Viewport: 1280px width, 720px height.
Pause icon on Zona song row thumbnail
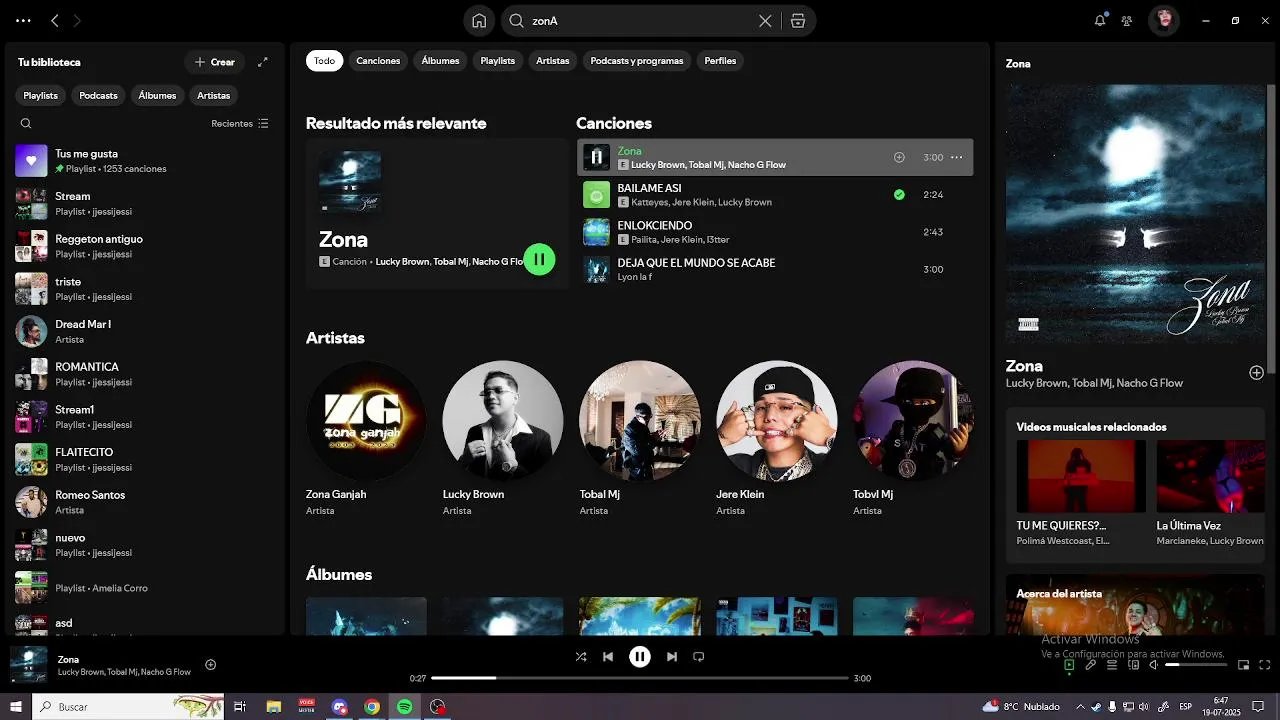click(596, 157)
